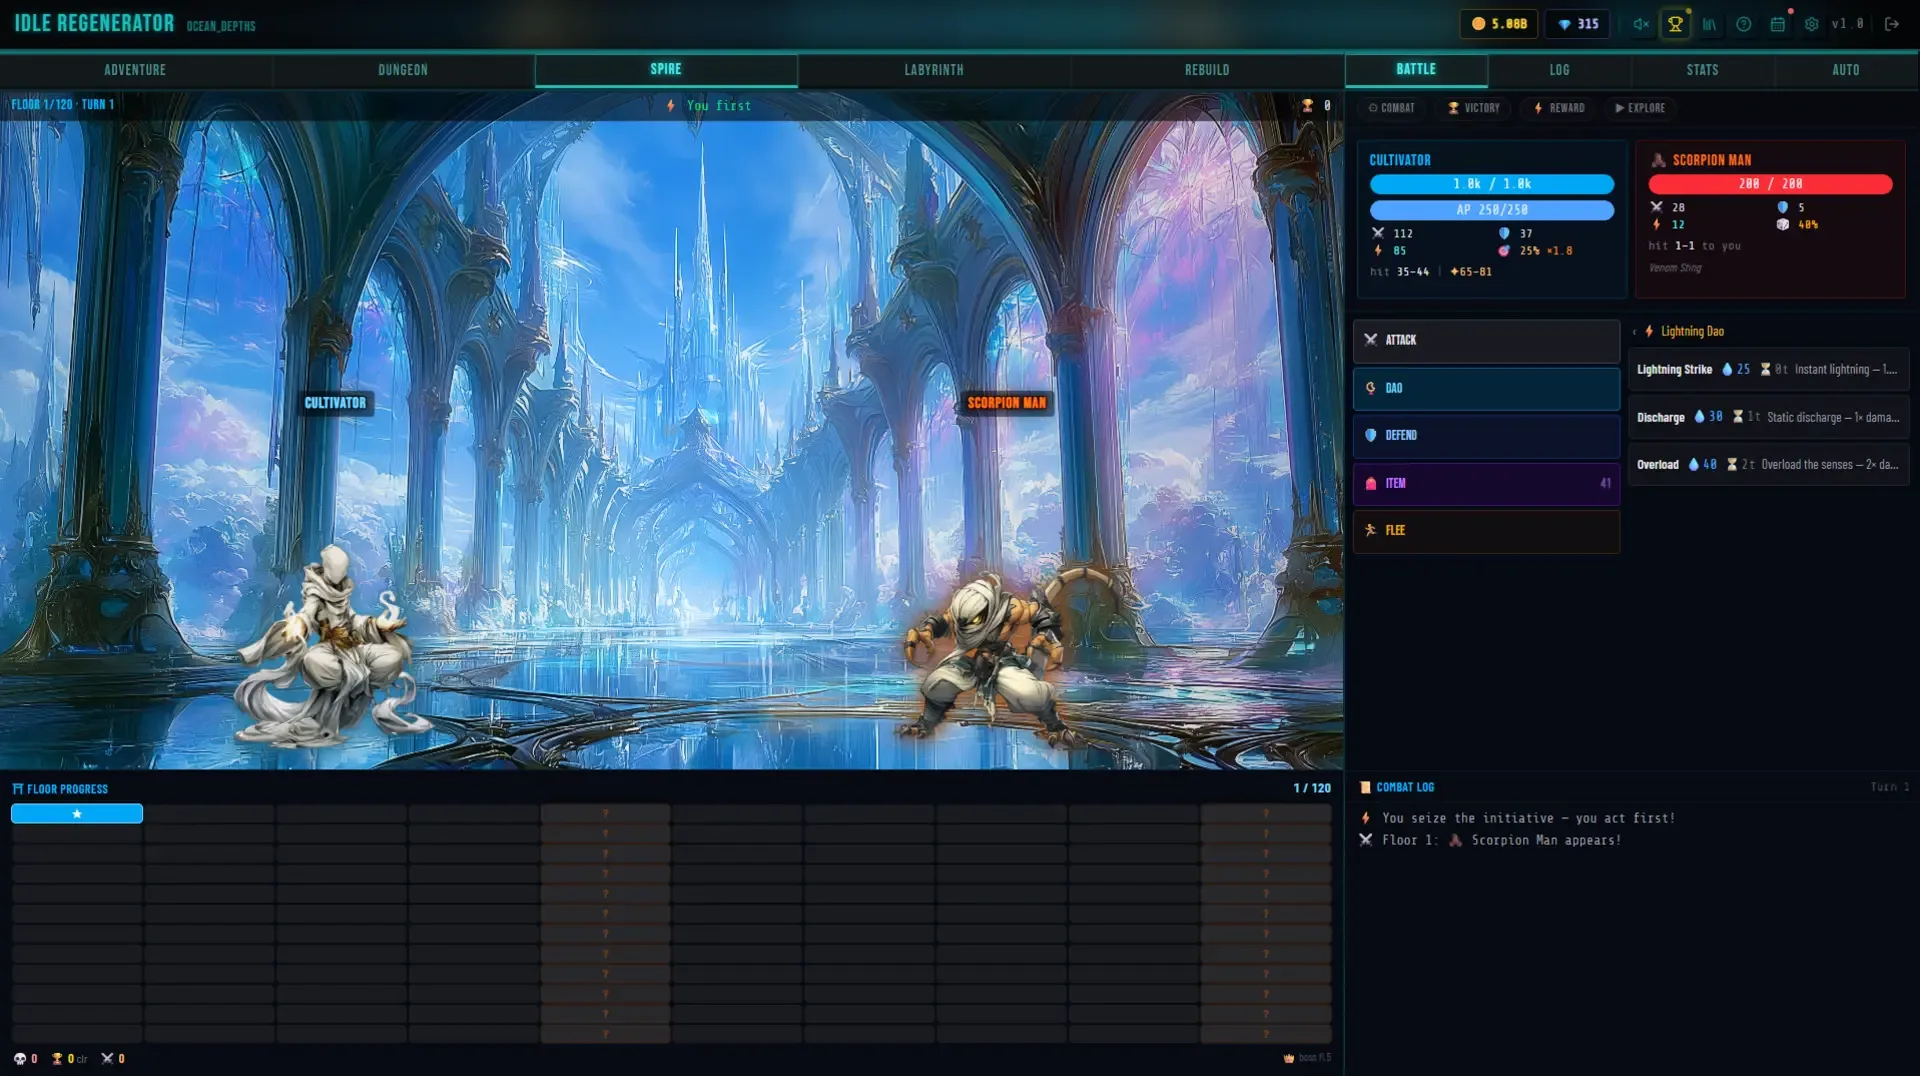Open the Stats panel tab

[x=1703, y=70]
